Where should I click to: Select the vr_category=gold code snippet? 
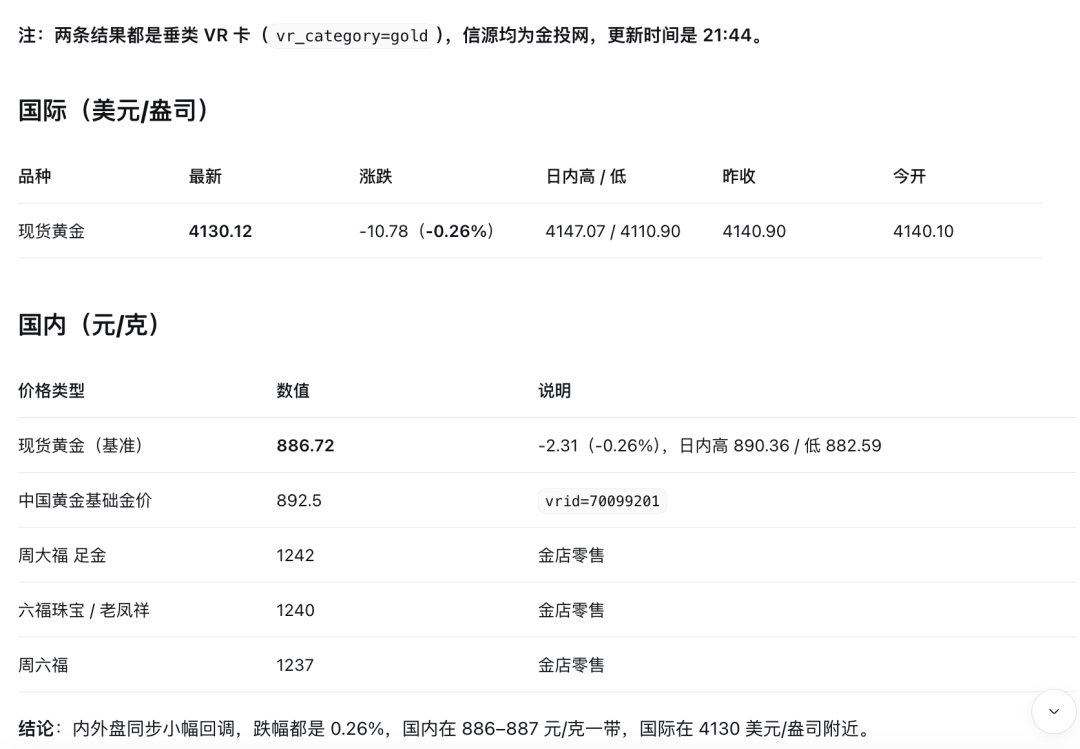[x=351, y=36]
